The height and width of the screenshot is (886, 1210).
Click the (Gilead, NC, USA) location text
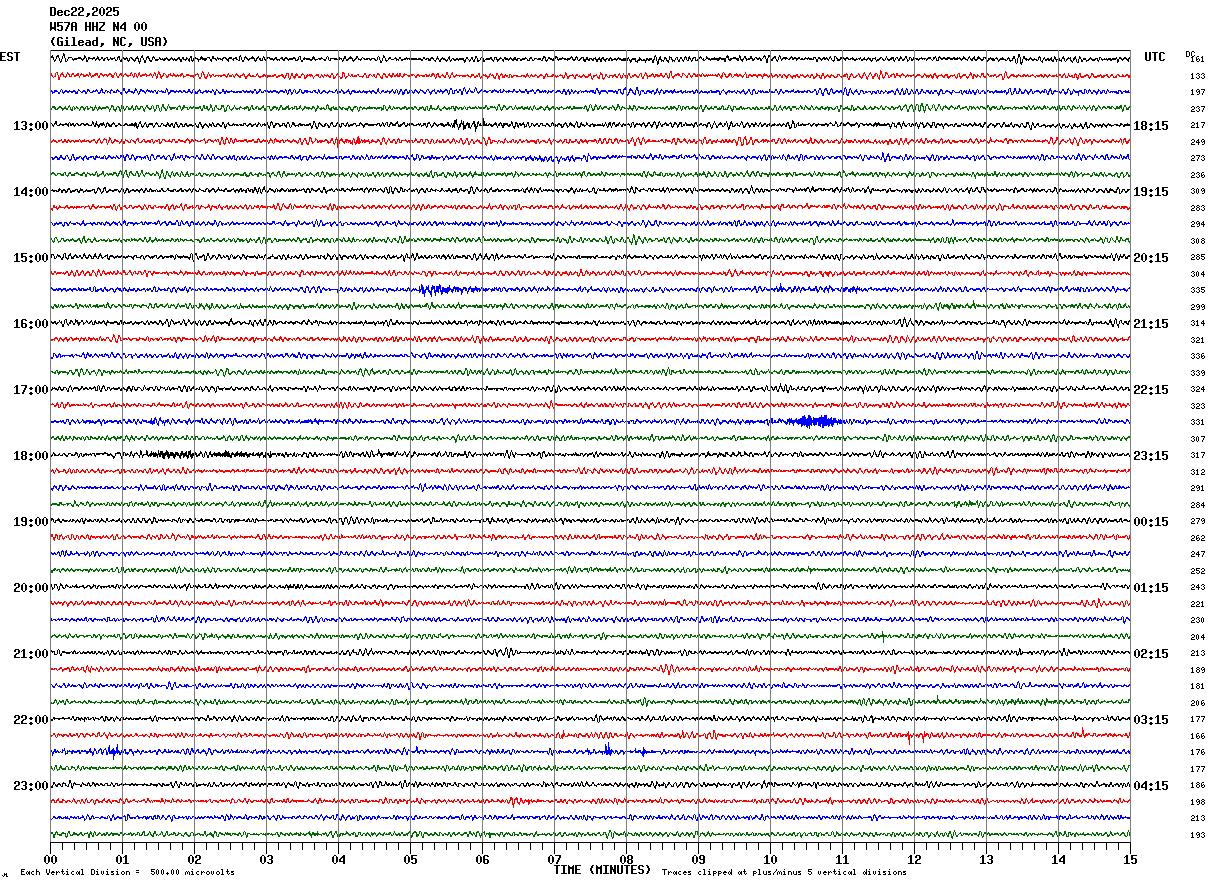[109, 42]
